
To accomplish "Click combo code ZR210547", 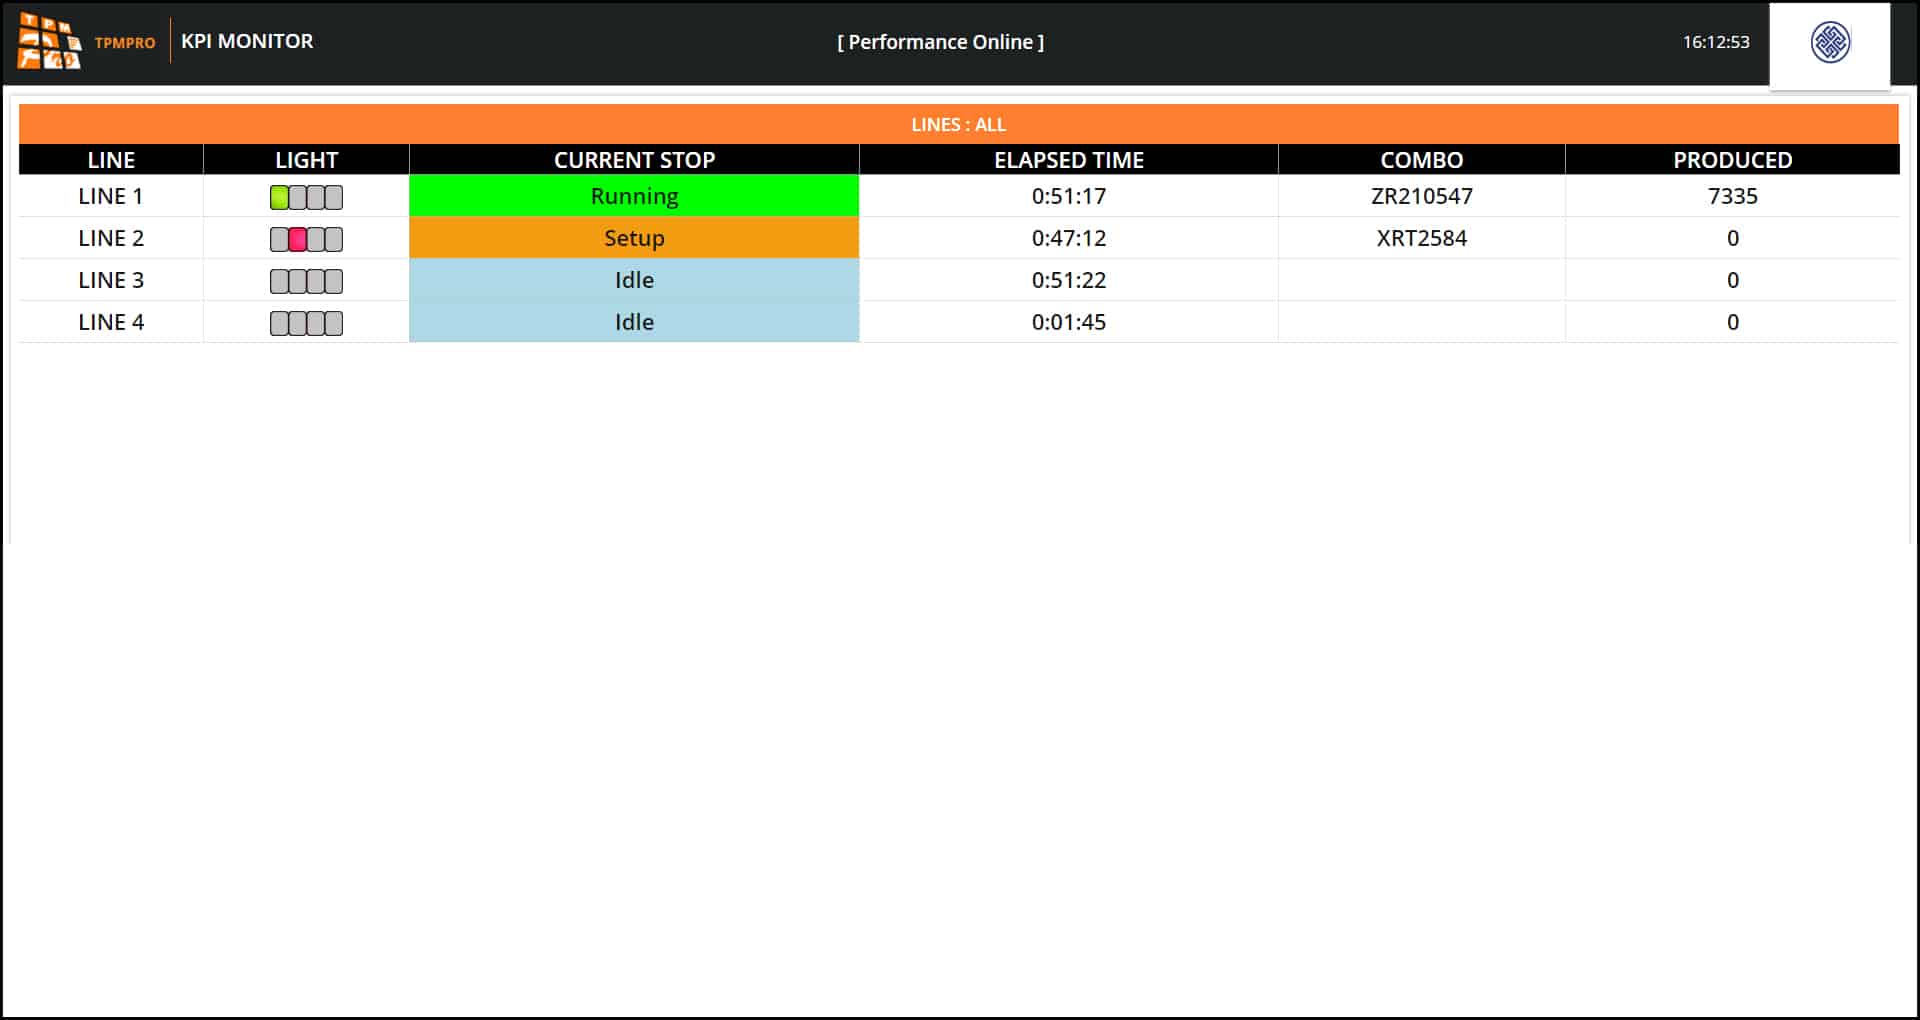I will click(x=1421, y=196).
